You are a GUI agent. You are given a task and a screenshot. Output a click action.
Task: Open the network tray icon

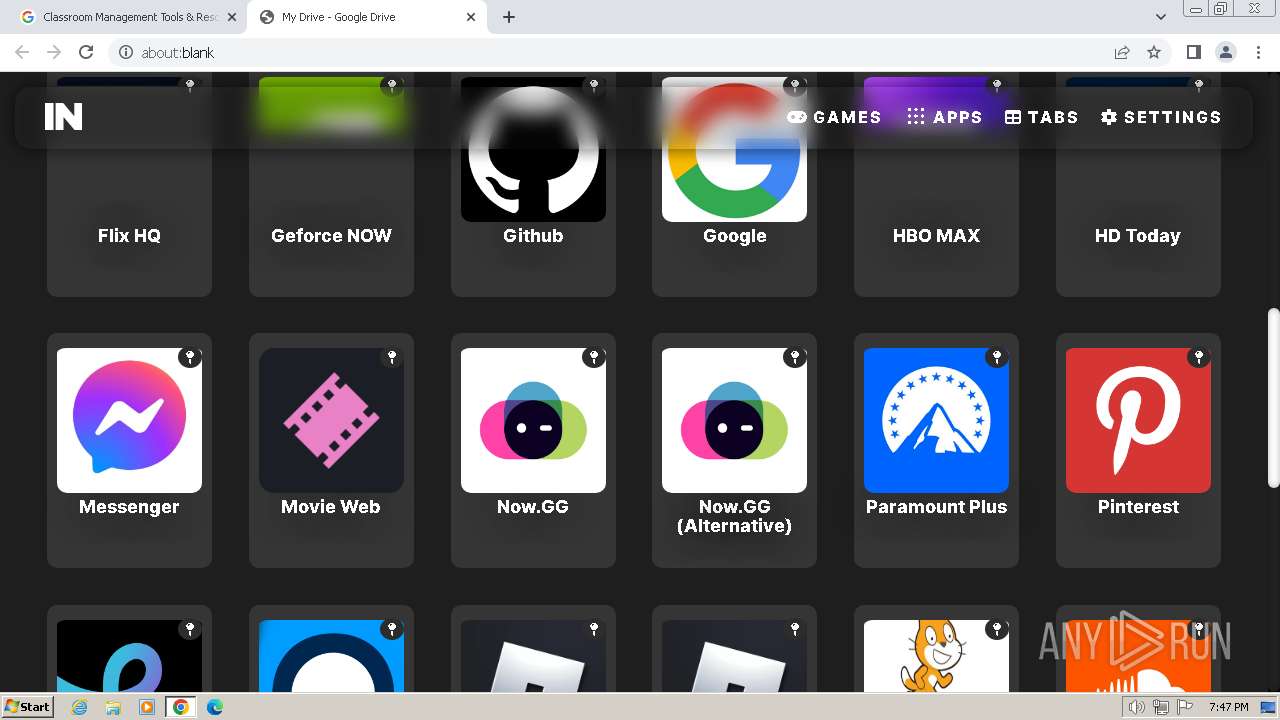tap(1160, 707)
